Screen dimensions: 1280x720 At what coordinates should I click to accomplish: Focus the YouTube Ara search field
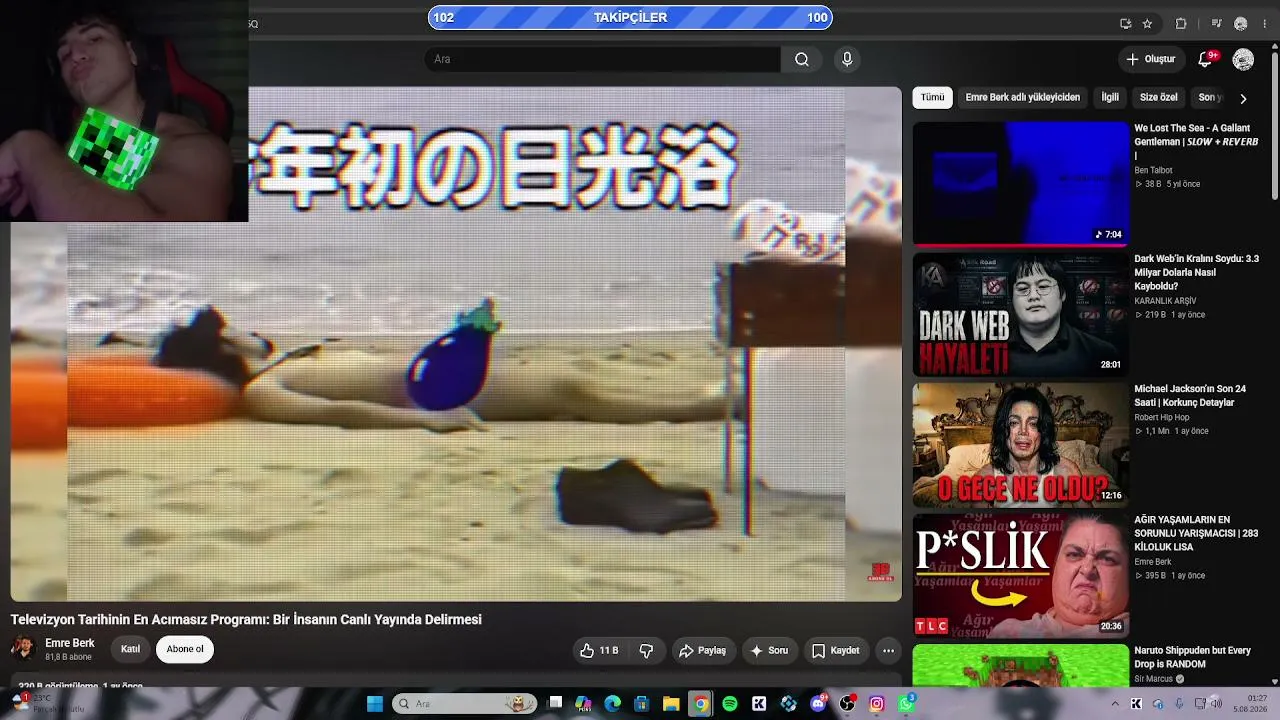pyautogui.click(x=603, y=59)
